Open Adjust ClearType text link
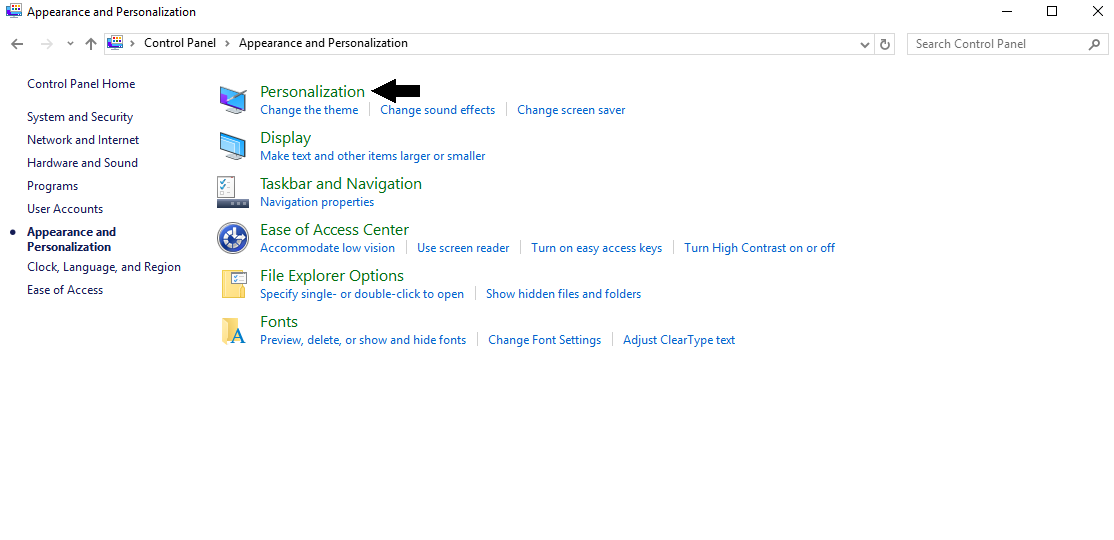 pyautogui.click(x=678, y=340)
